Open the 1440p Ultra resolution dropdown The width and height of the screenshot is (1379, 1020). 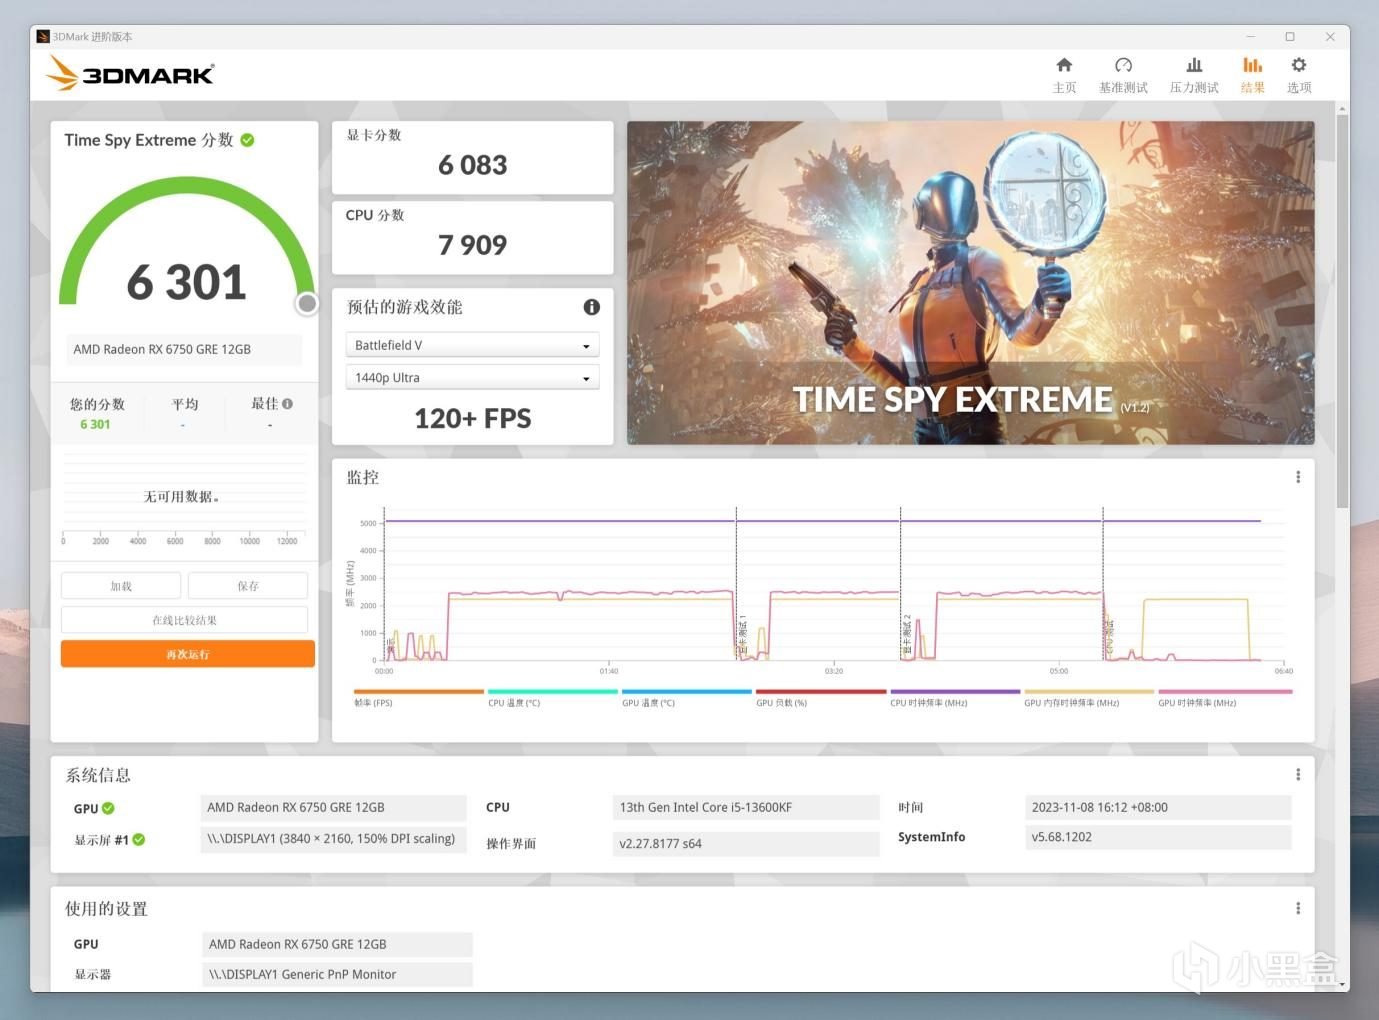pyautogui.click(x=472, y=378)
